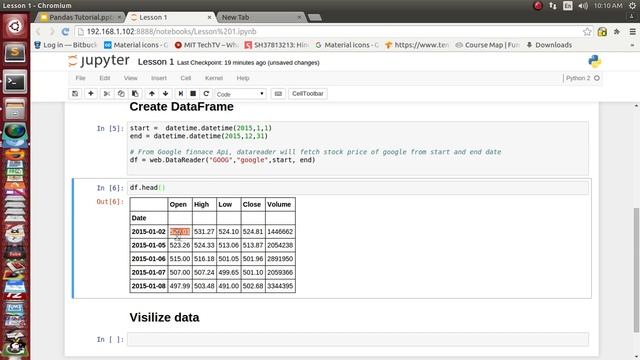The image size is (640, 360).
Task: Paste cell below icon in toolbar
Action: [135, 93]
